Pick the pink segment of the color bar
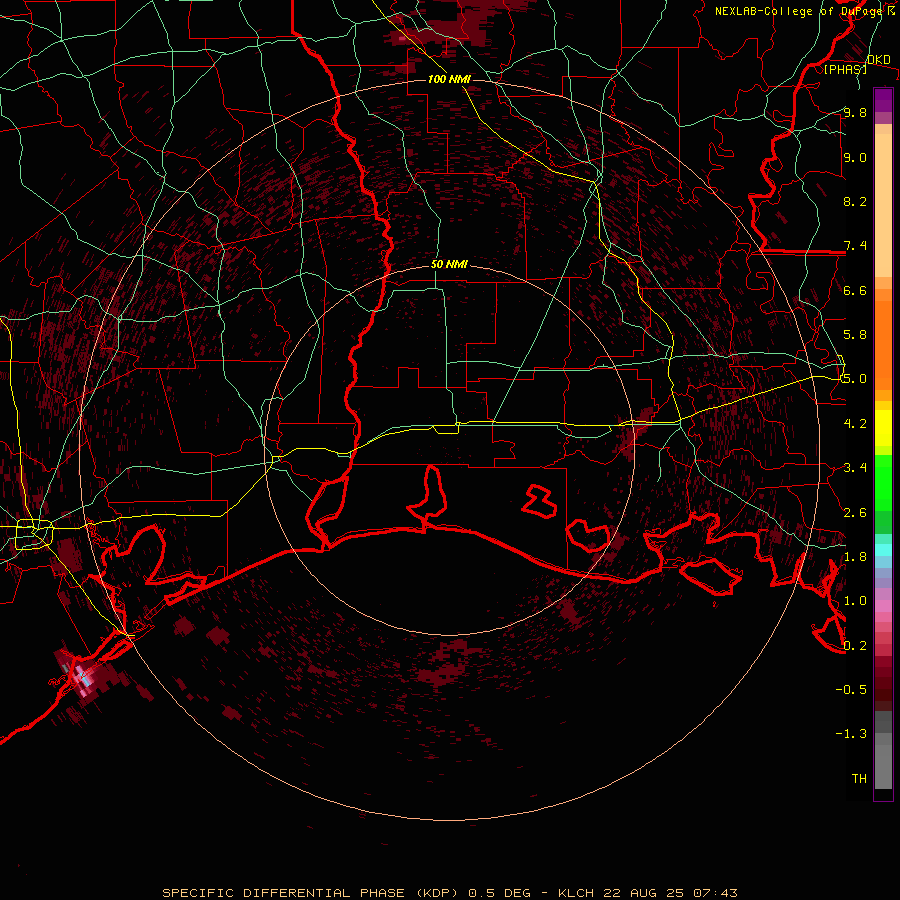 click(883, 606)
